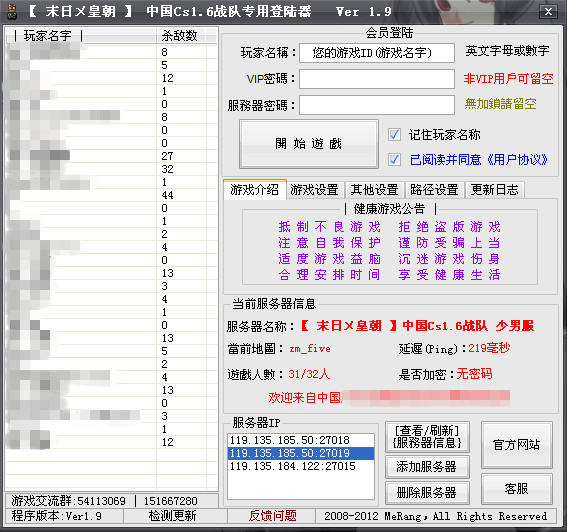Select server 119.135.185.50:27019
Screen dimensions: 567x532
[301, 453]
